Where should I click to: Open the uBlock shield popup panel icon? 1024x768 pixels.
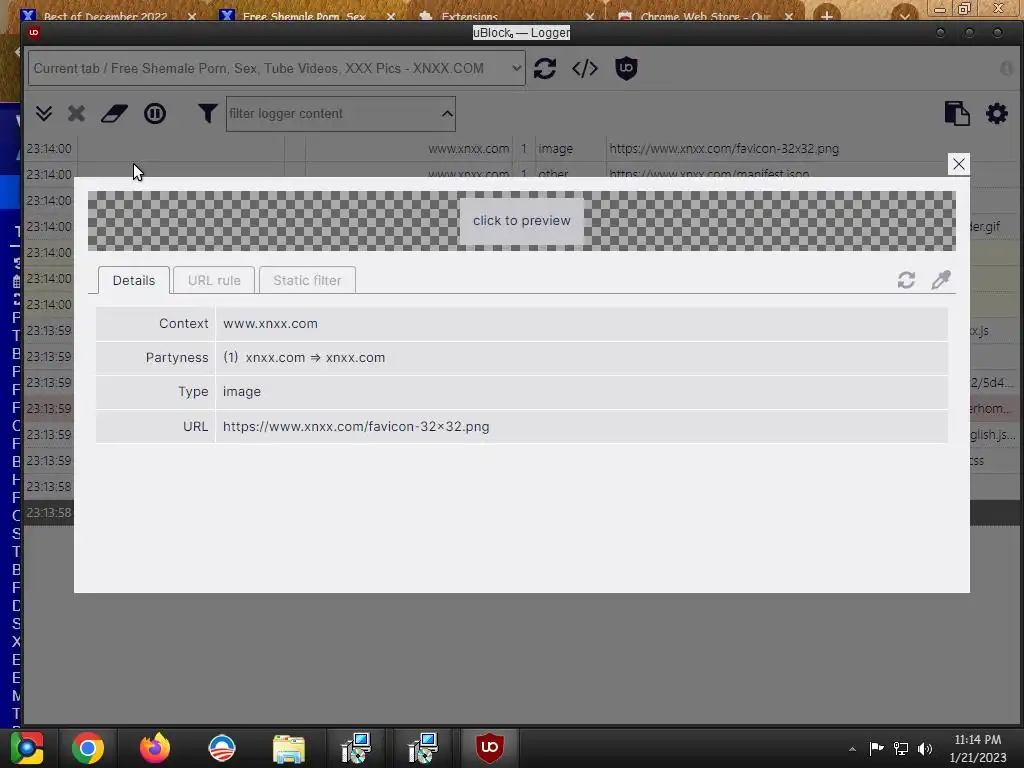pyautogui.click(x=626, y=69)
